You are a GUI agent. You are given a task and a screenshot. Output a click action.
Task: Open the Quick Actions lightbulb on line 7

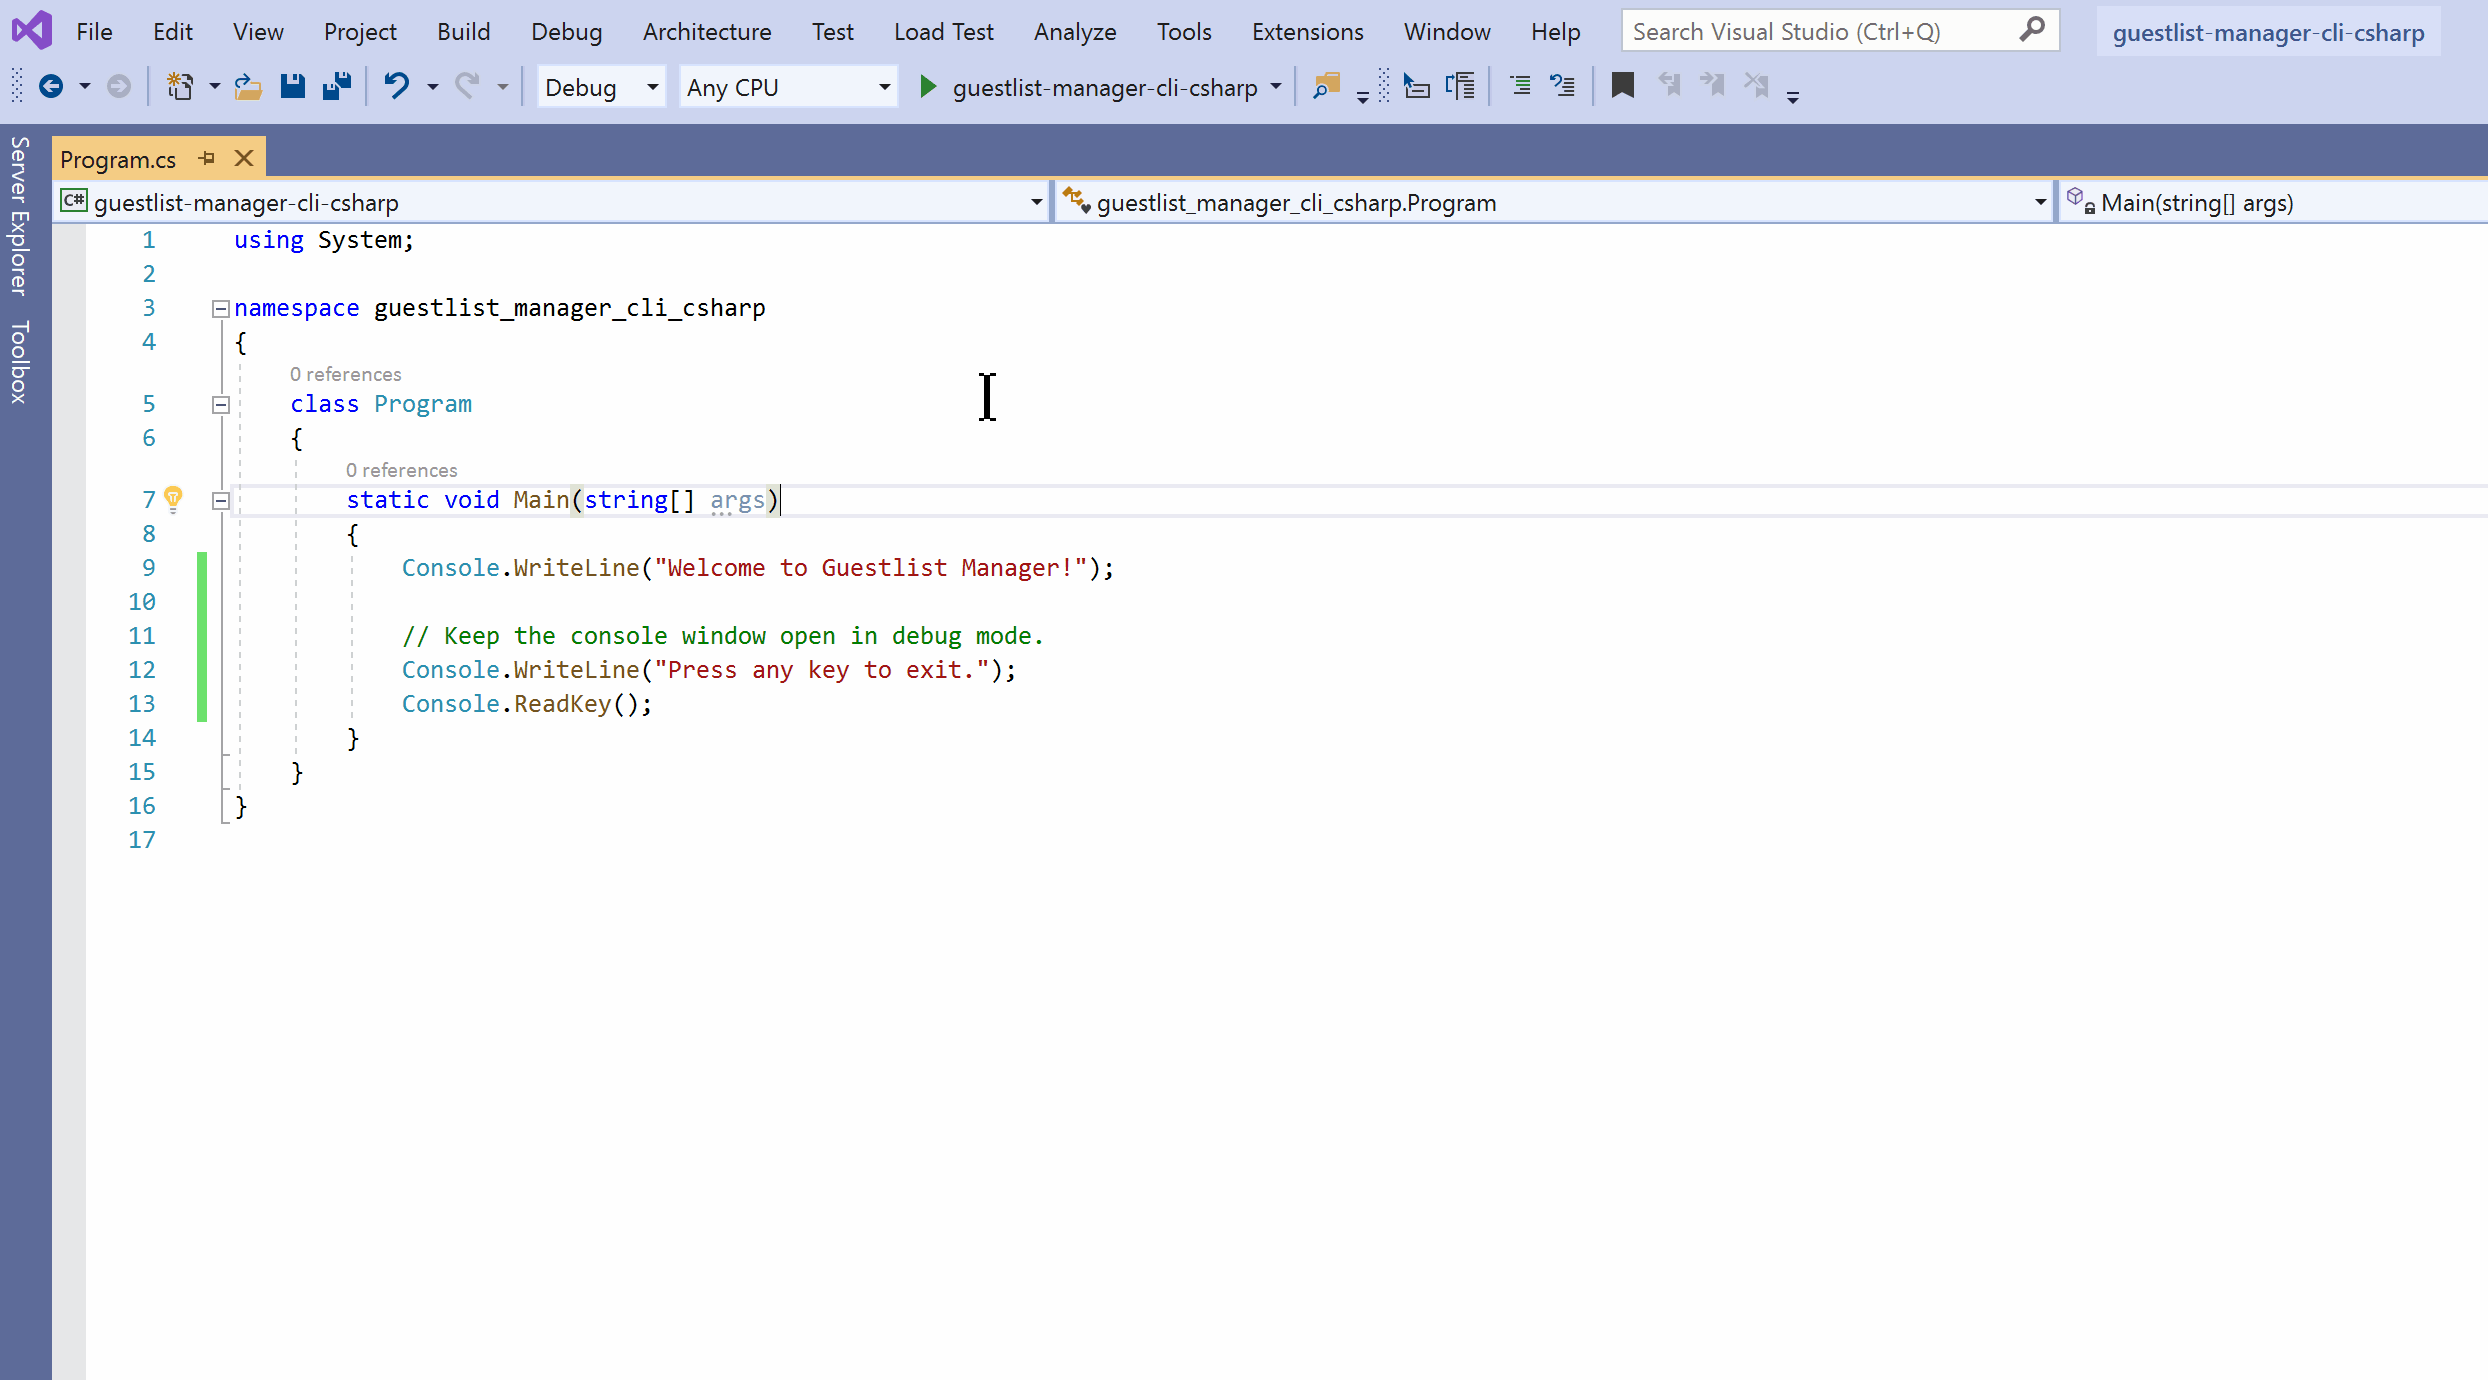pyautogui.click(x=174, y=499)
